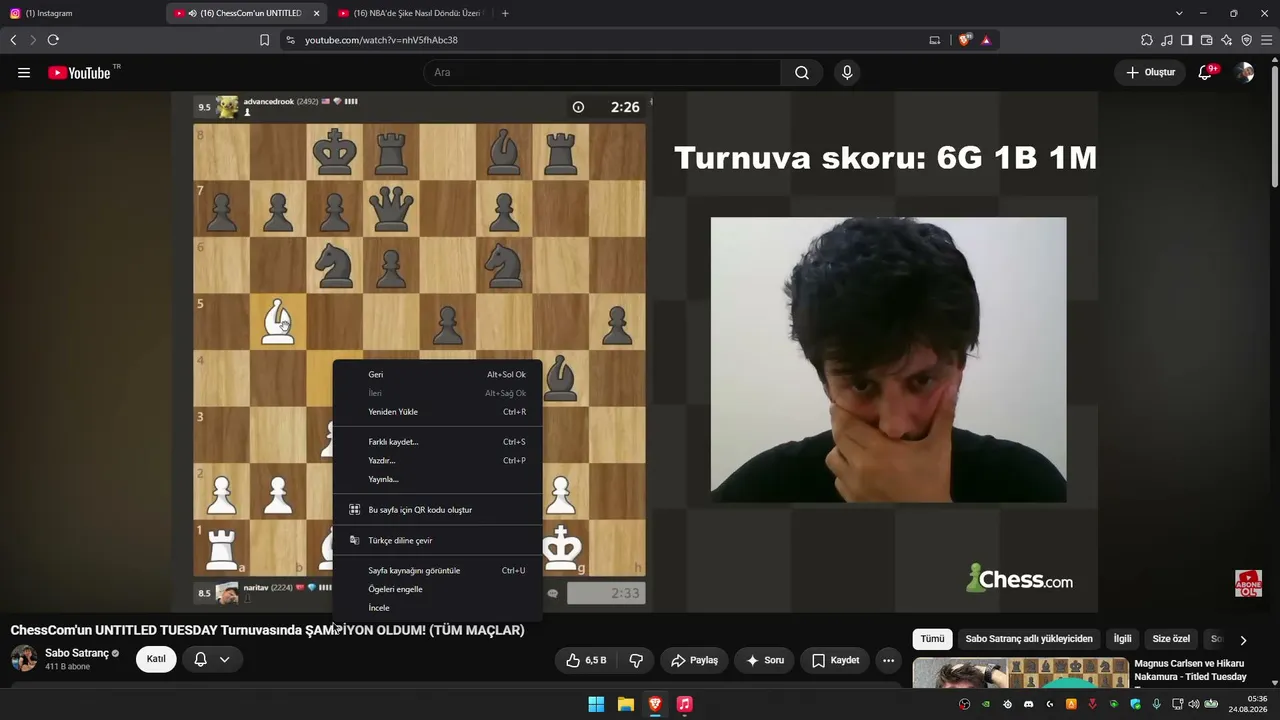
Task: Expand the notification options chevron beside bell
Action: pos(225,659)
